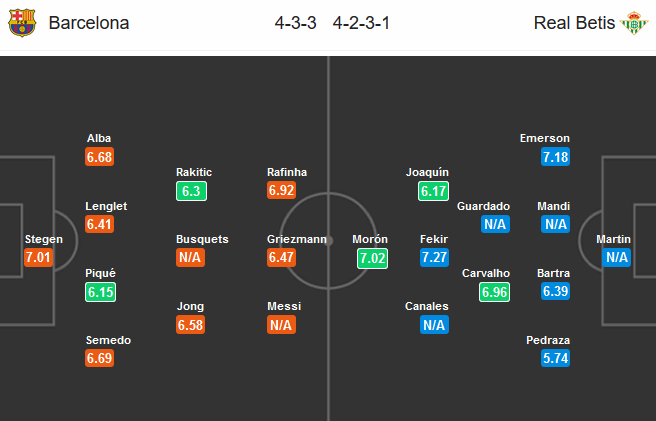Open player Griezmann's name label

297,239
